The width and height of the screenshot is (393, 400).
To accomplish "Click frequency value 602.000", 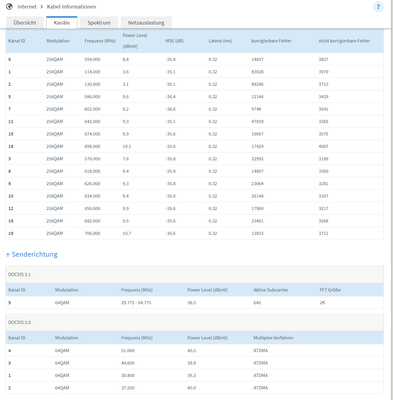I will (92, 109).
